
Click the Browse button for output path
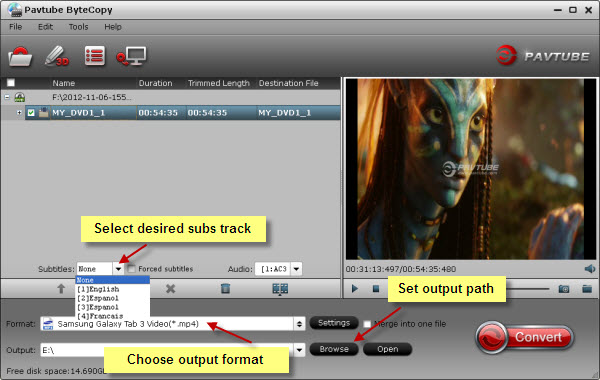(334, 349)
